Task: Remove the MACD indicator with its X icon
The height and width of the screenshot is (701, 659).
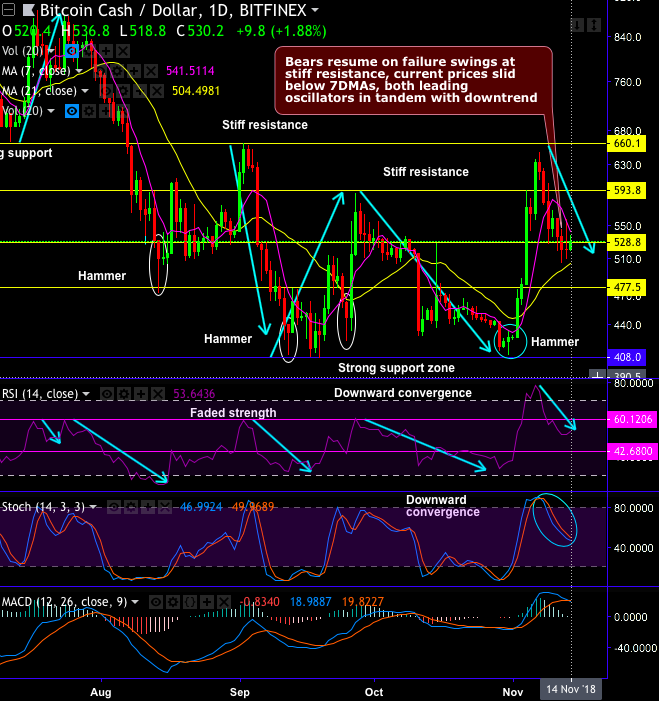Action: pyautogui.click(x=224, y=602)
